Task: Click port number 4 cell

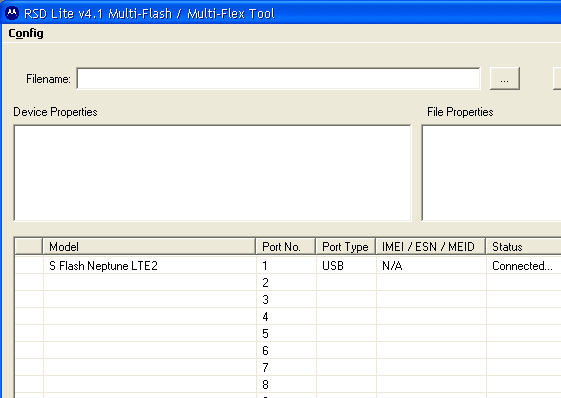Action: (286, 317)
